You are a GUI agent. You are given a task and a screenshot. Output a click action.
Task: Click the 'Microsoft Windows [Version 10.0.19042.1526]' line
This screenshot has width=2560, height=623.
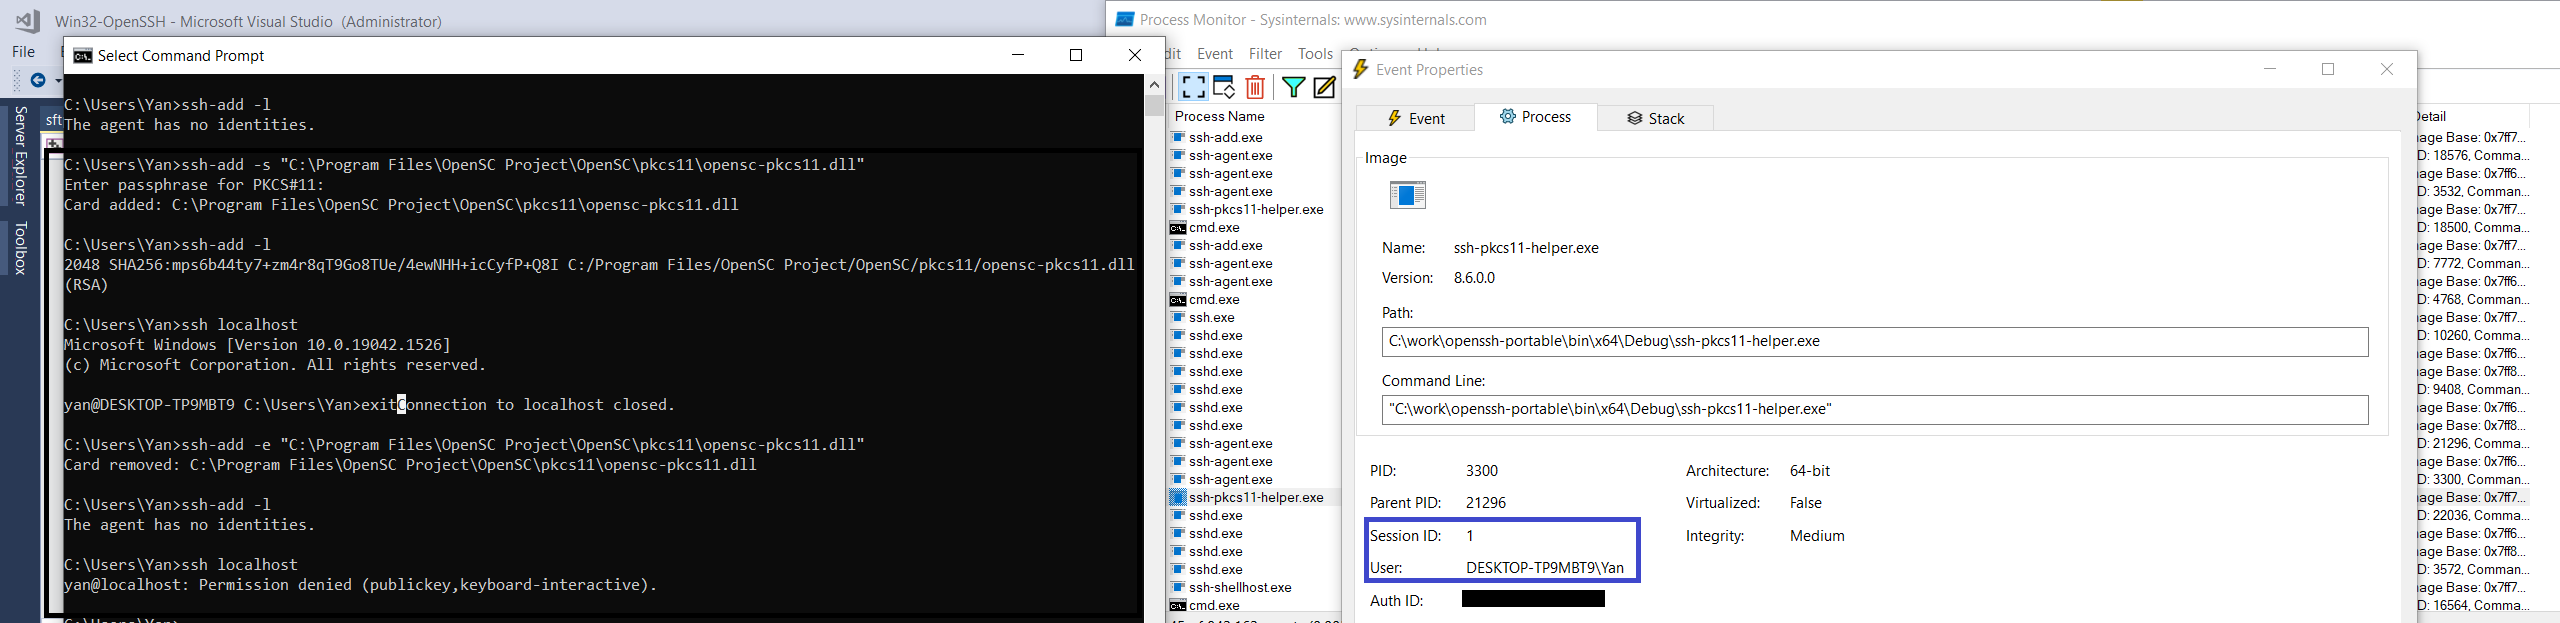point(257,345)
